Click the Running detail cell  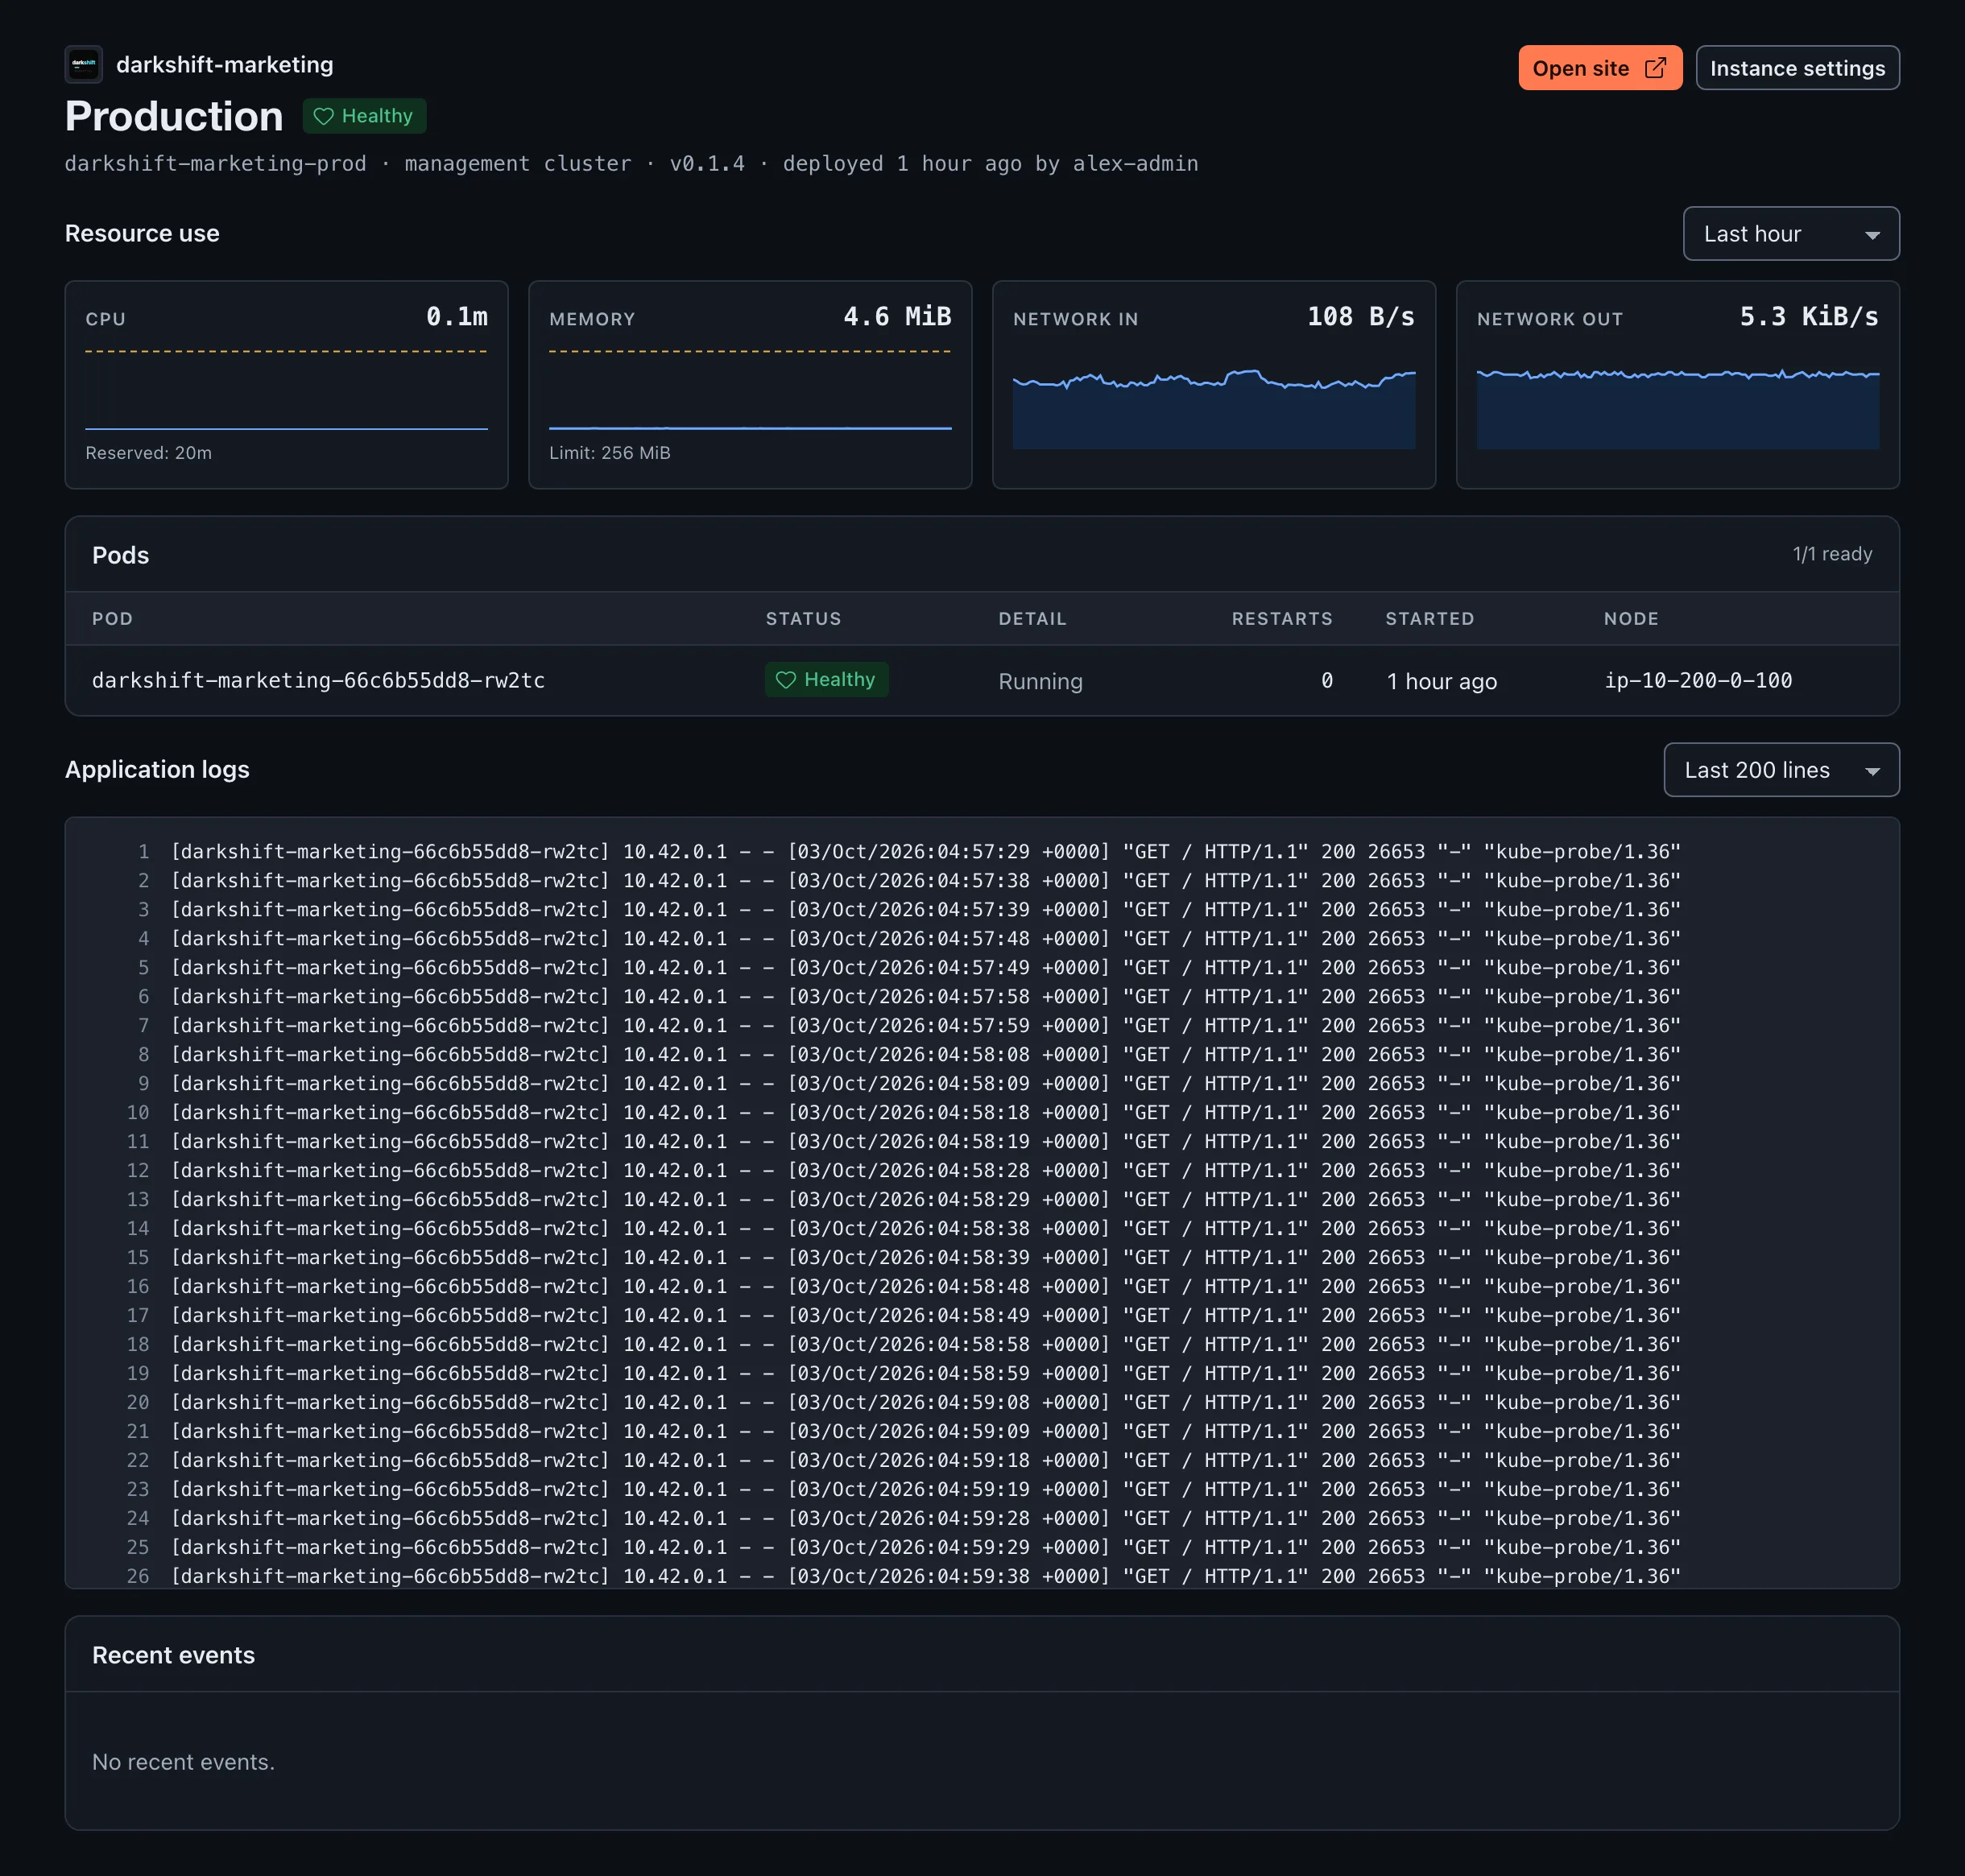pyautogui.click(x=1040, y=681)
